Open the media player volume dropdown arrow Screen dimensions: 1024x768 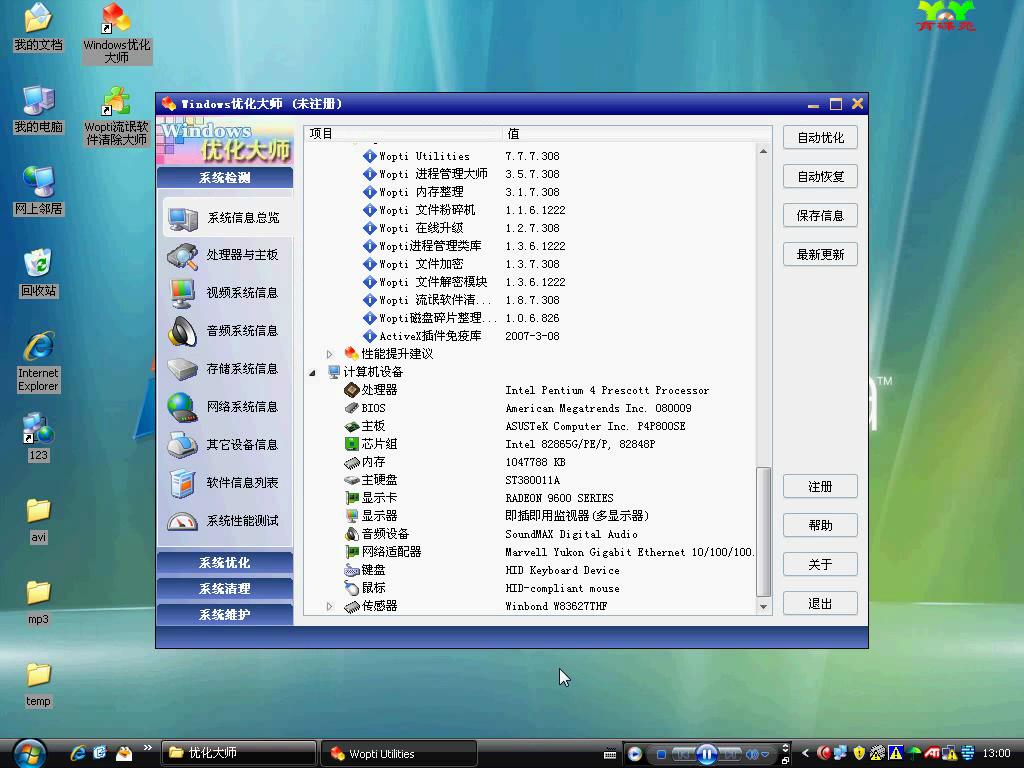(x=765, y=754)
